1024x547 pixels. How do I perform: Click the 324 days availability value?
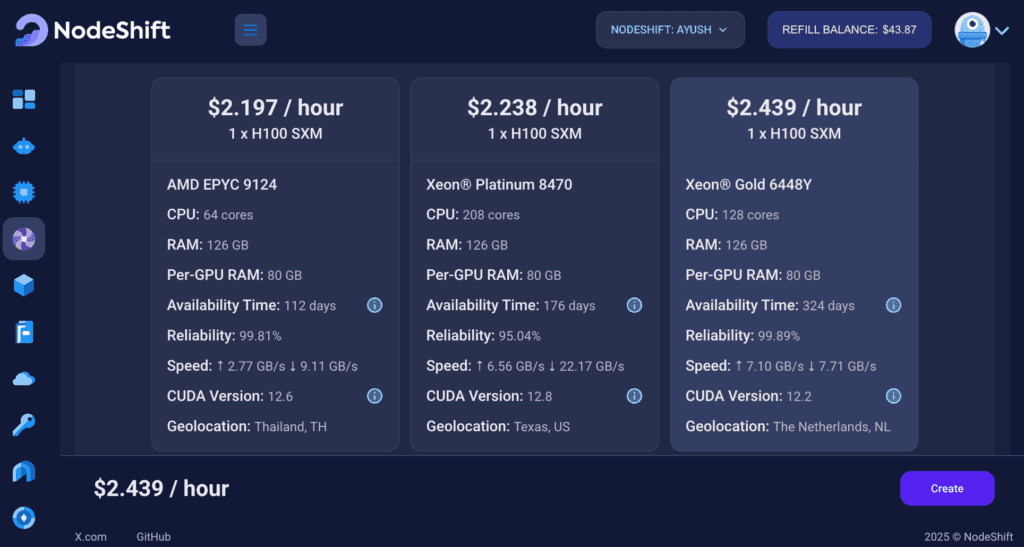click(x=828, y=305)
